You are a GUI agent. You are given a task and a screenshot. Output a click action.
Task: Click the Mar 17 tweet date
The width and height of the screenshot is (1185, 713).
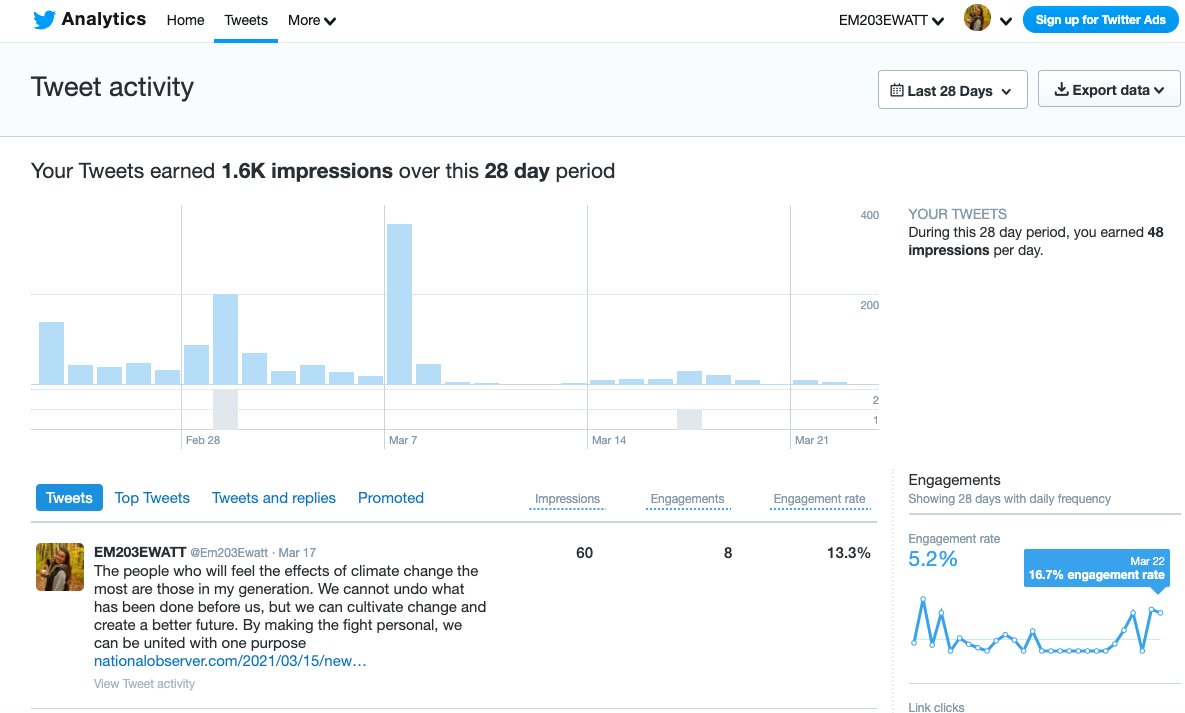[x=297, y=553]
